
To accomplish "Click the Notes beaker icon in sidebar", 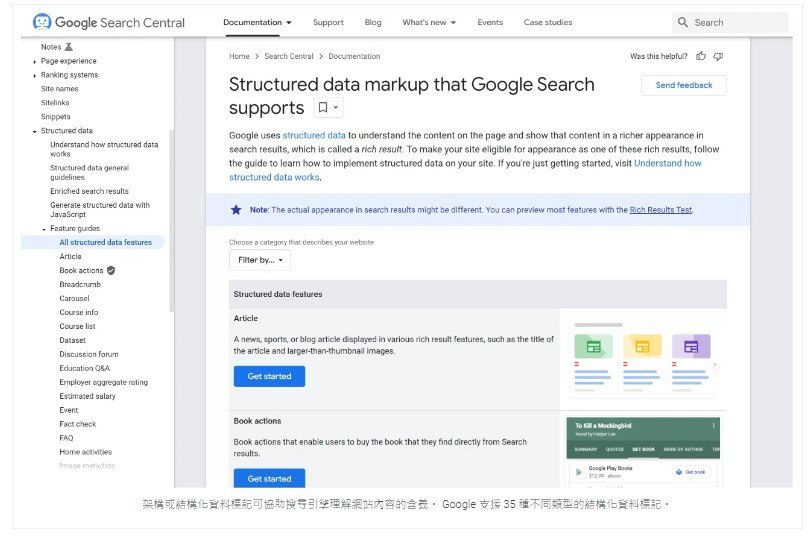I will (x=68, y=47).
